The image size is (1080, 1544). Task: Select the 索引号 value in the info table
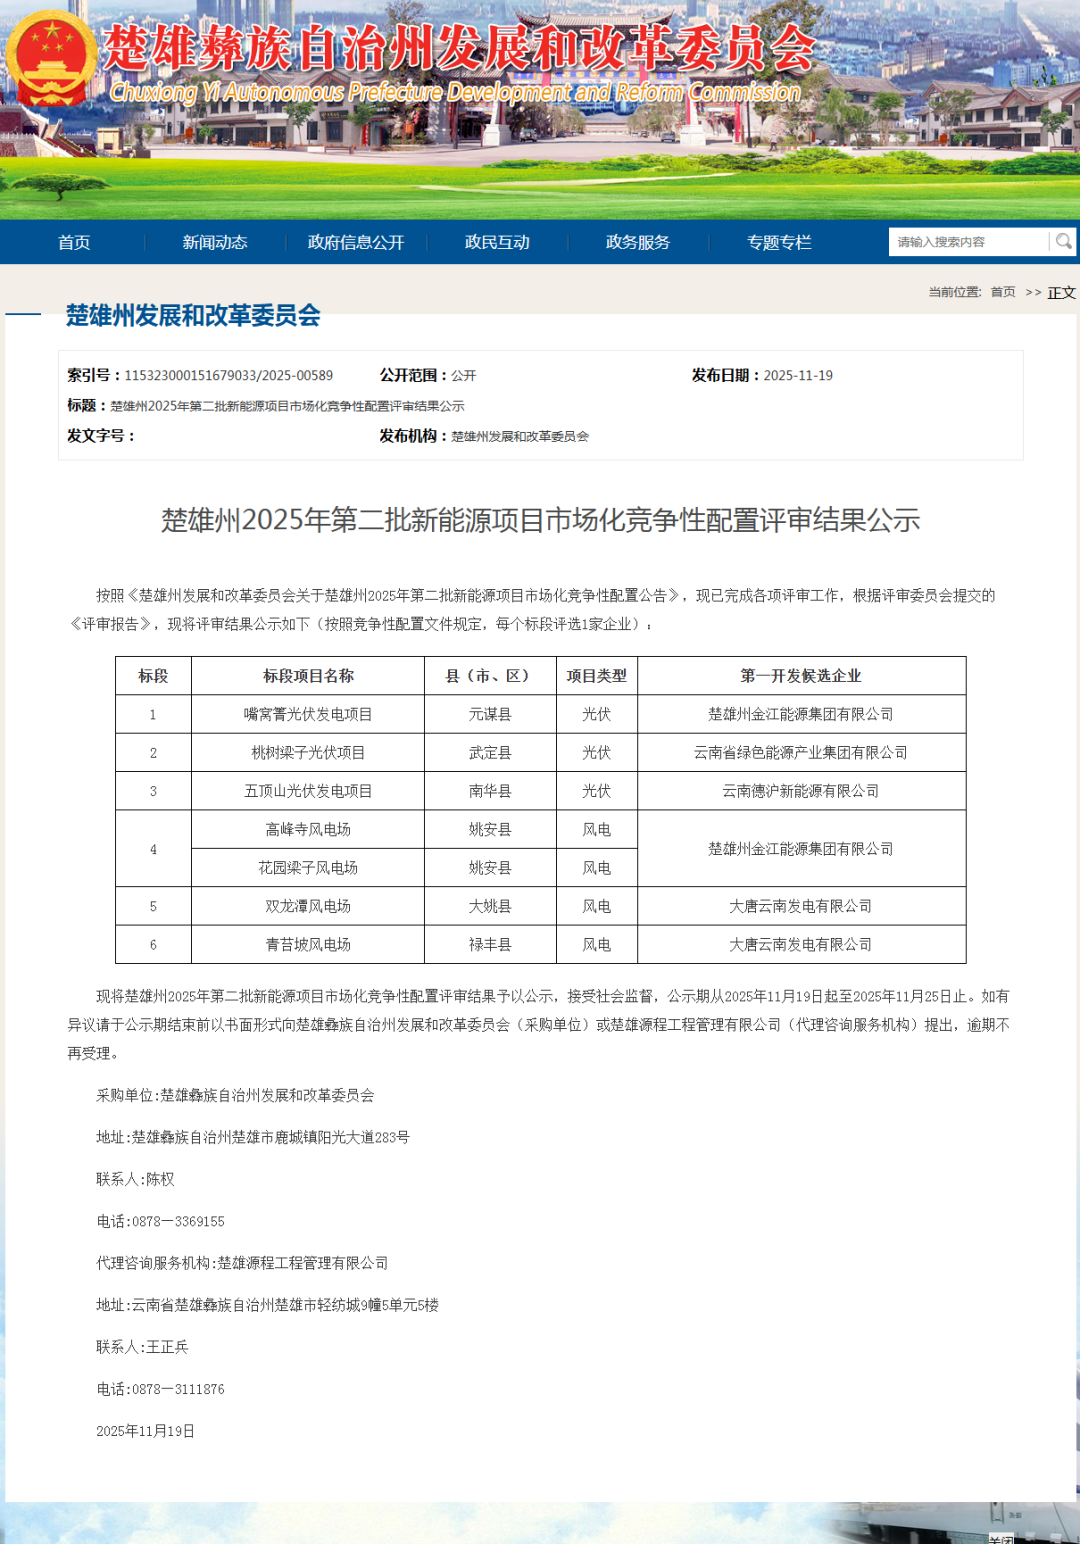(228, 376)
